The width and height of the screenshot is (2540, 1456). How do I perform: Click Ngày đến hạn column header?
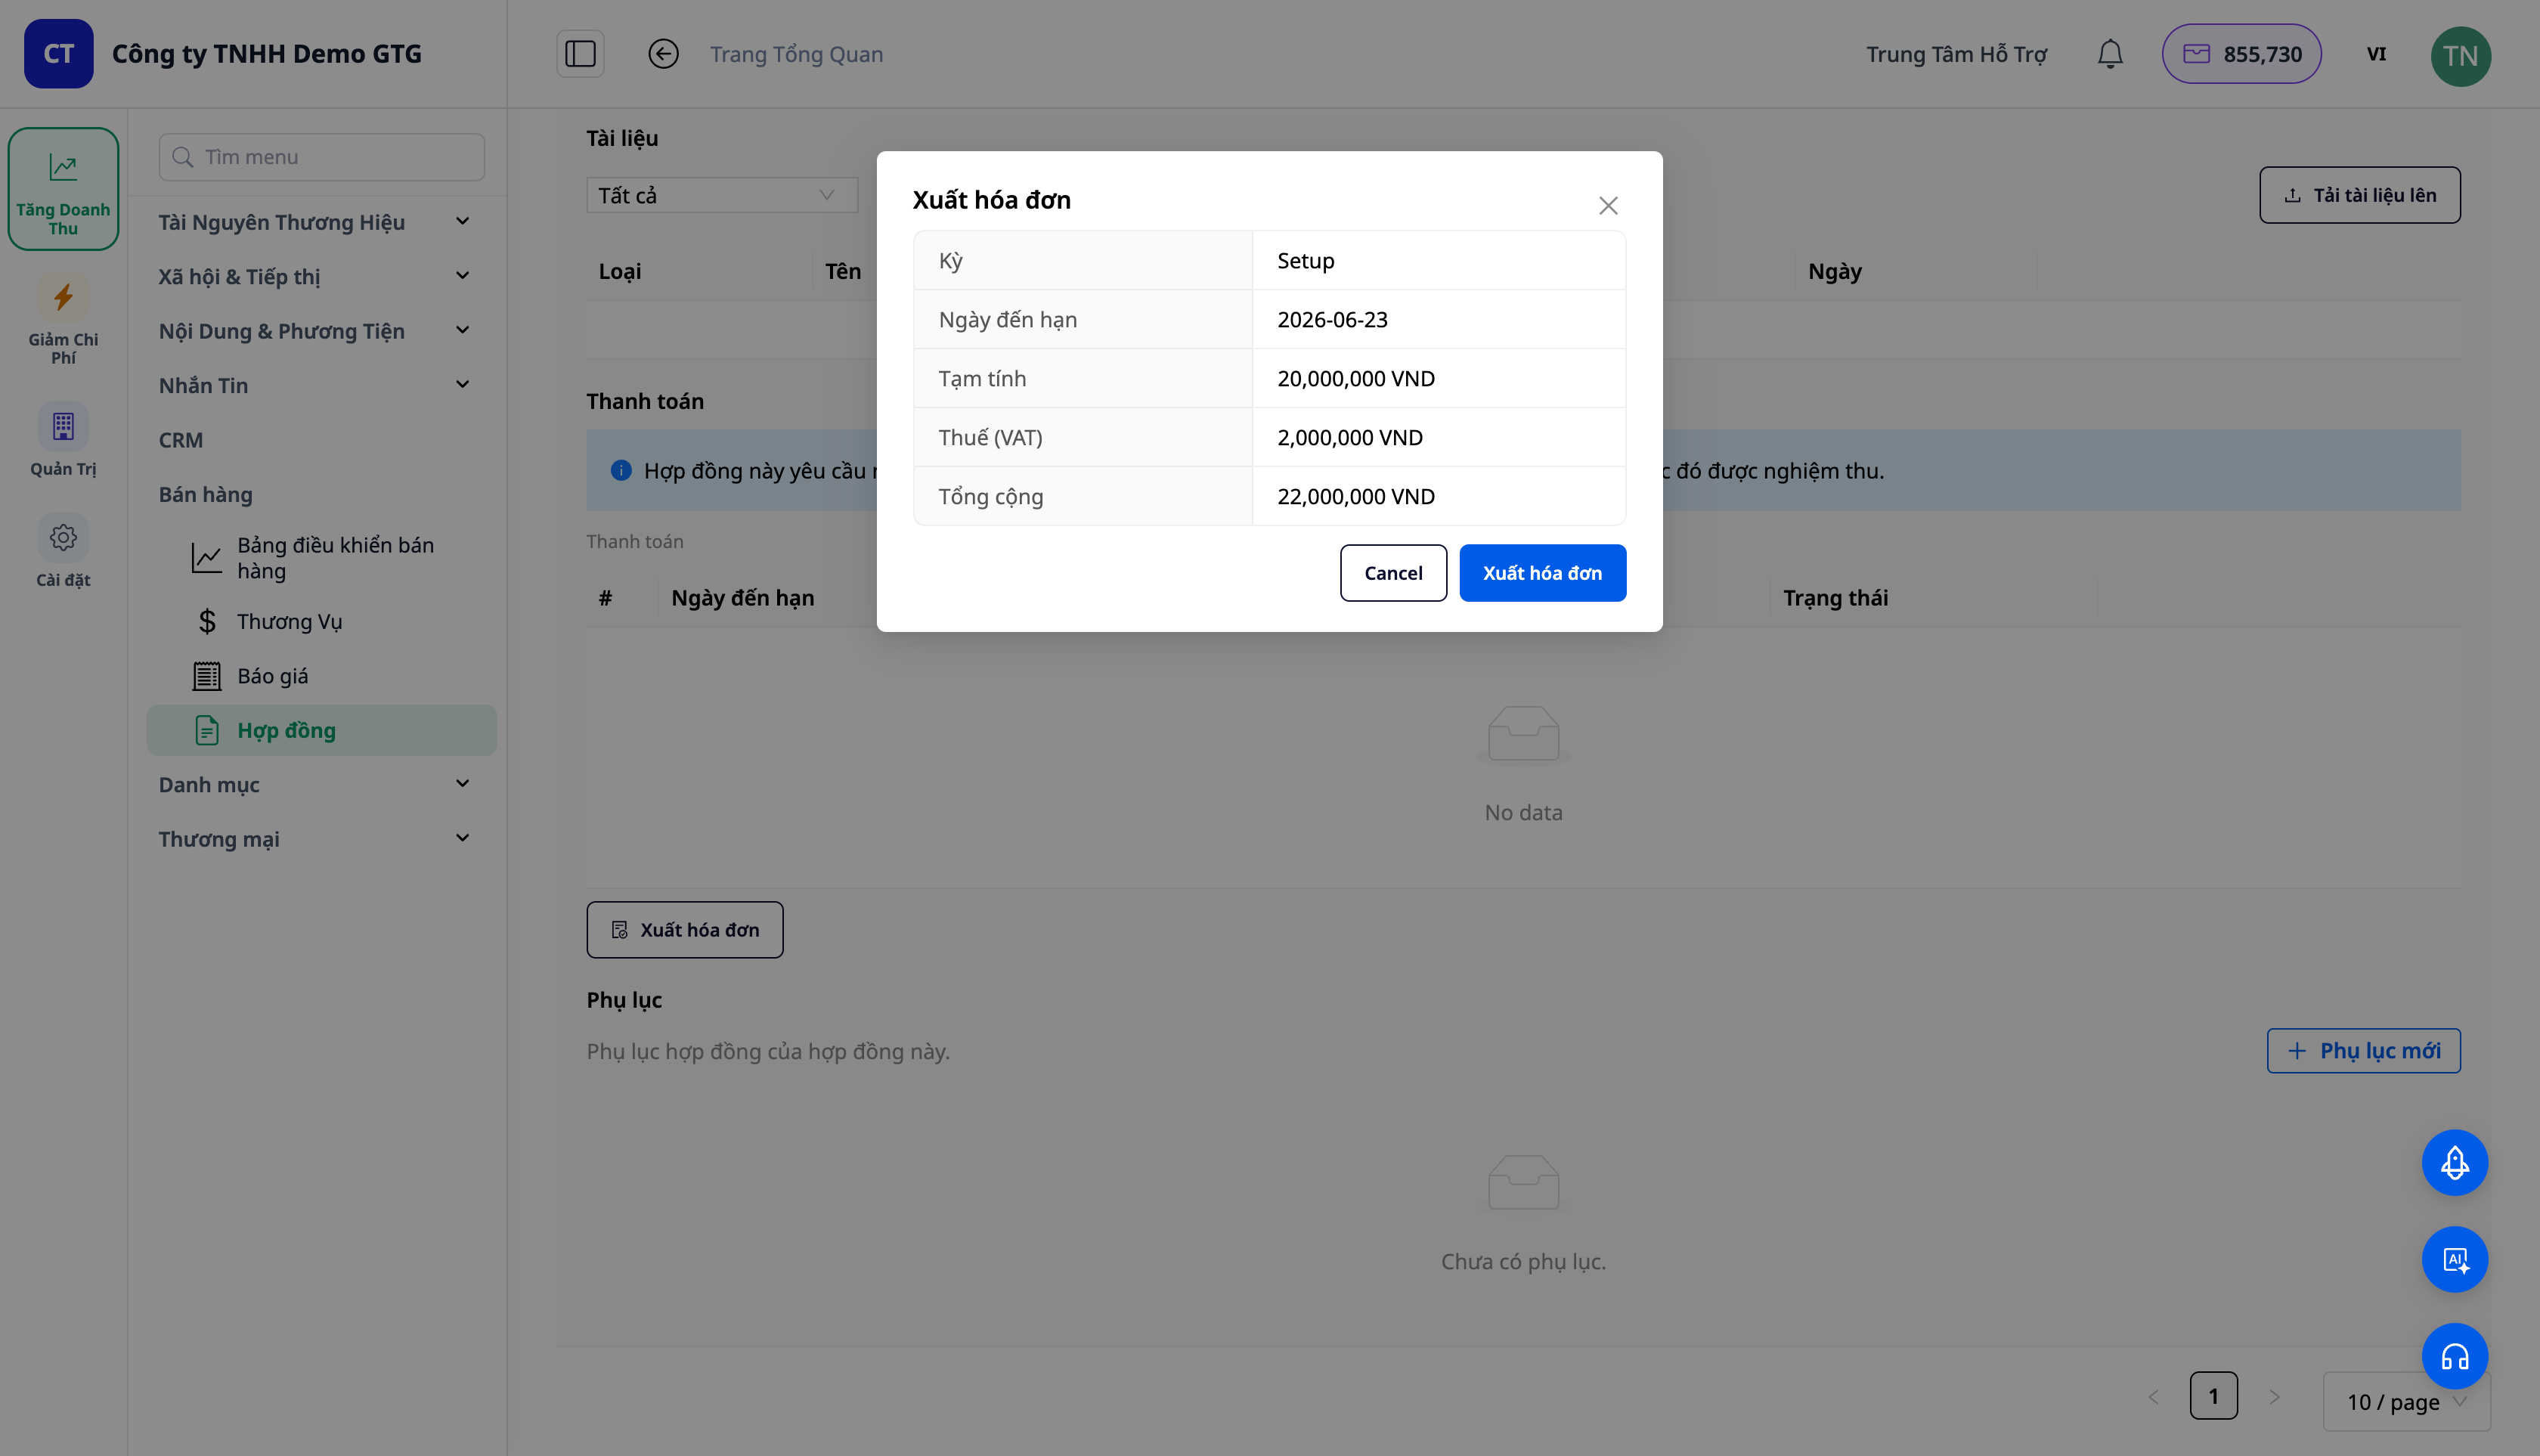point(742,598)
